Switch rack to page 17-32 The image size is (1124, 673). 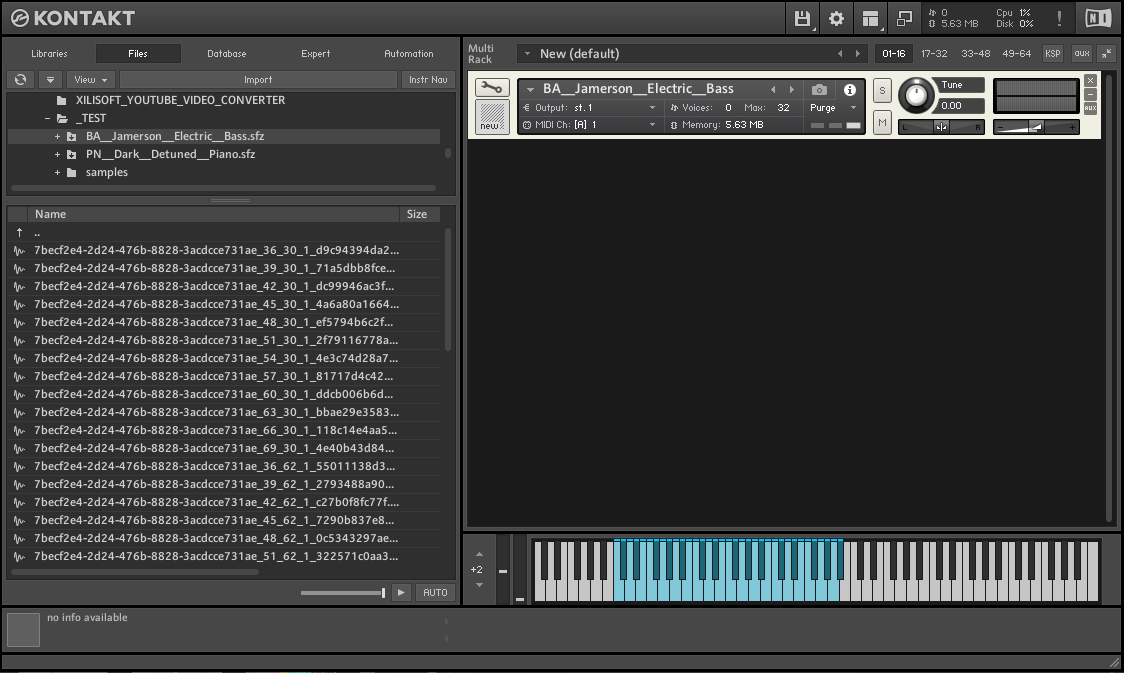[x=934, y=54]
